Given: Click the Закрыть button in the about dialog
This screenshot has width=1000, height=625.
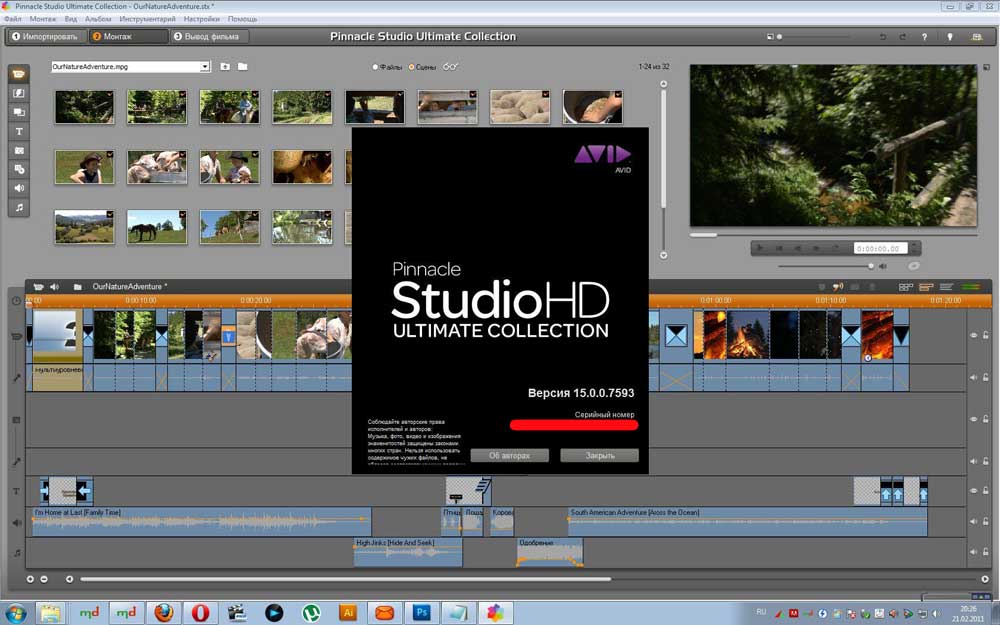Looking at the screenshot, I should pos(599,455).
